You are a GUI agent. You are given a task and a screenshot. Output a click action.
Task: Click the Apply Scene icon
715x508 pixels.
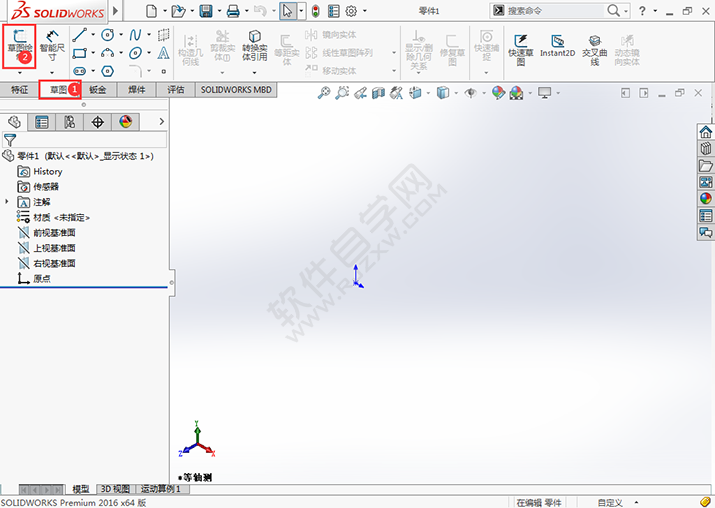(516, 93)
